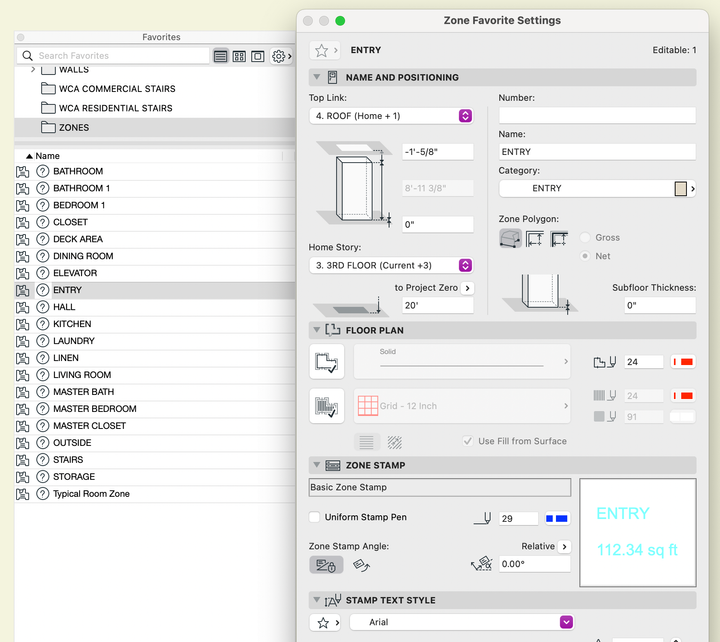
Task: Select the ENTRY favorite in the list
Action: click(x=155, y=290)
